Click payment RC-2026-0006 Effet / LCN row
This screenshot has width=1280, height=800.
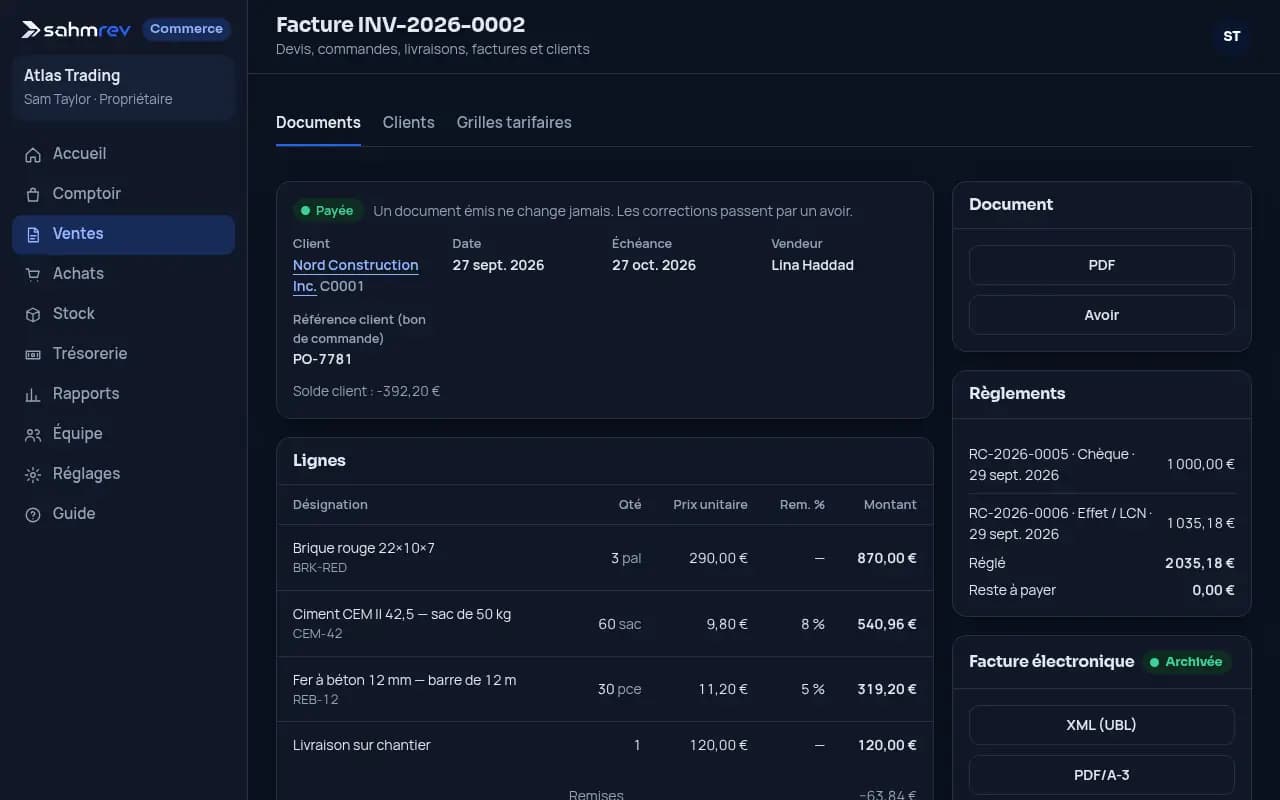[x=1102, y=523]
